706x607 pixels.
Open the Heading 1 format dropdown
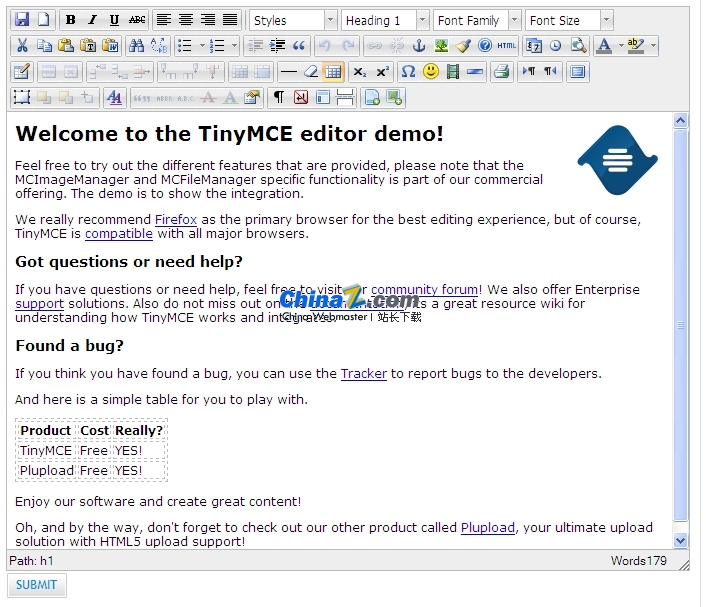coord(385,20)
